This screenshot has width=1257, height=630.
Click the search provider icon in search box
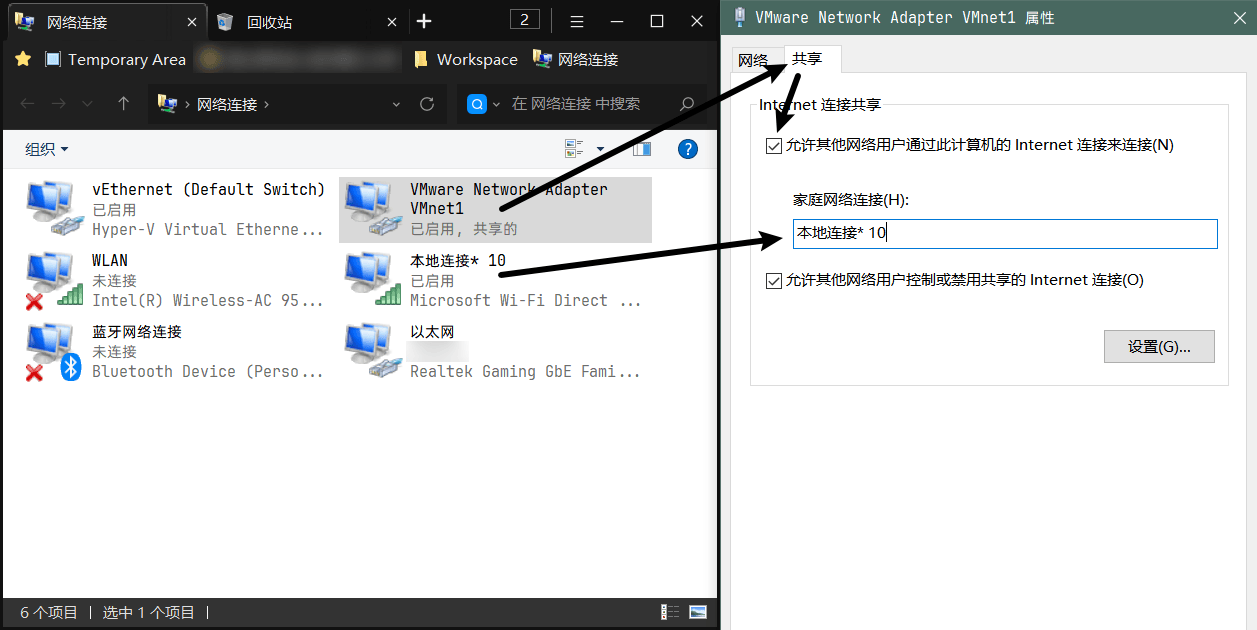tap(479, 104)
